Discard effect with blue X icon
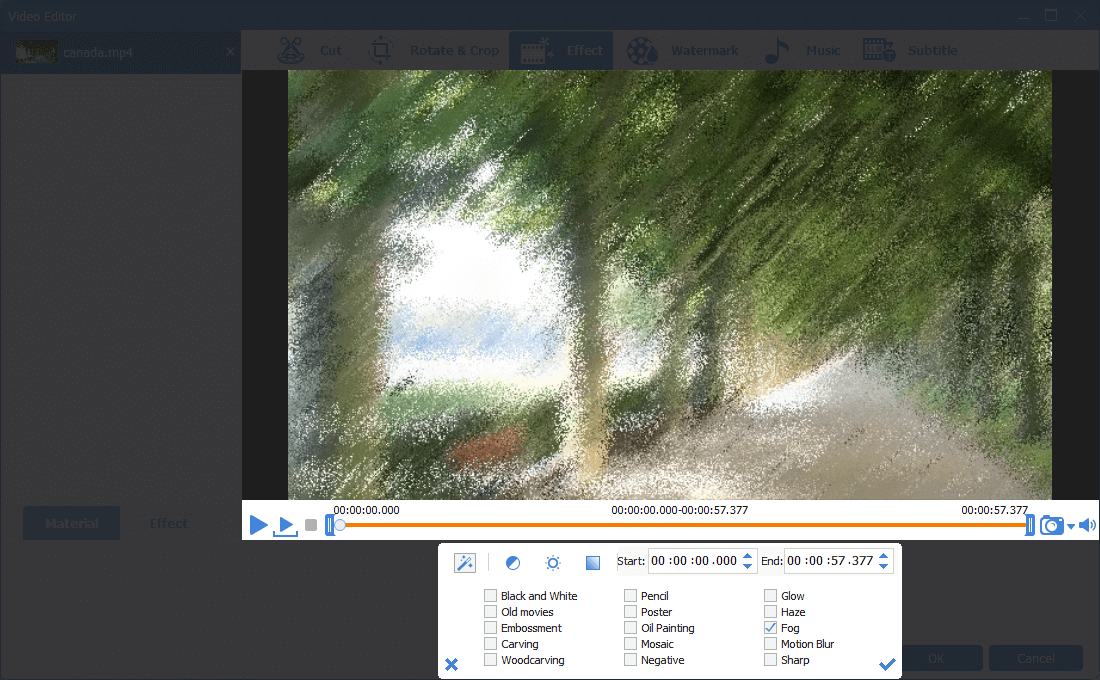The width and height of the screenshot is (1100, 680). pyautogui.click(x=451, y=664)
